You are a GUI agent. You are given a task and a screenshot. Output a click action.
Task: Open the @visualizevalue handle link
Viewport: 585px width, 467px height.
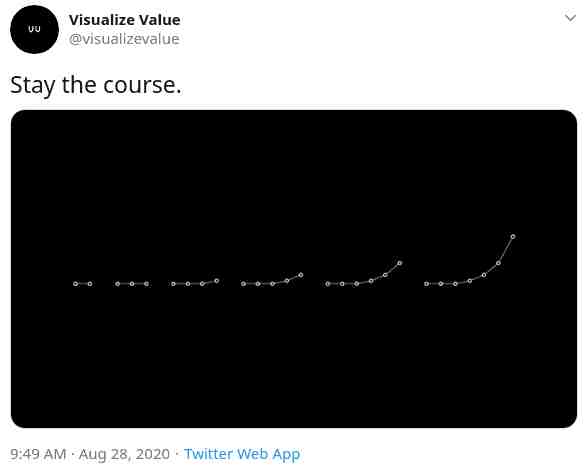(x=124, y=39)
